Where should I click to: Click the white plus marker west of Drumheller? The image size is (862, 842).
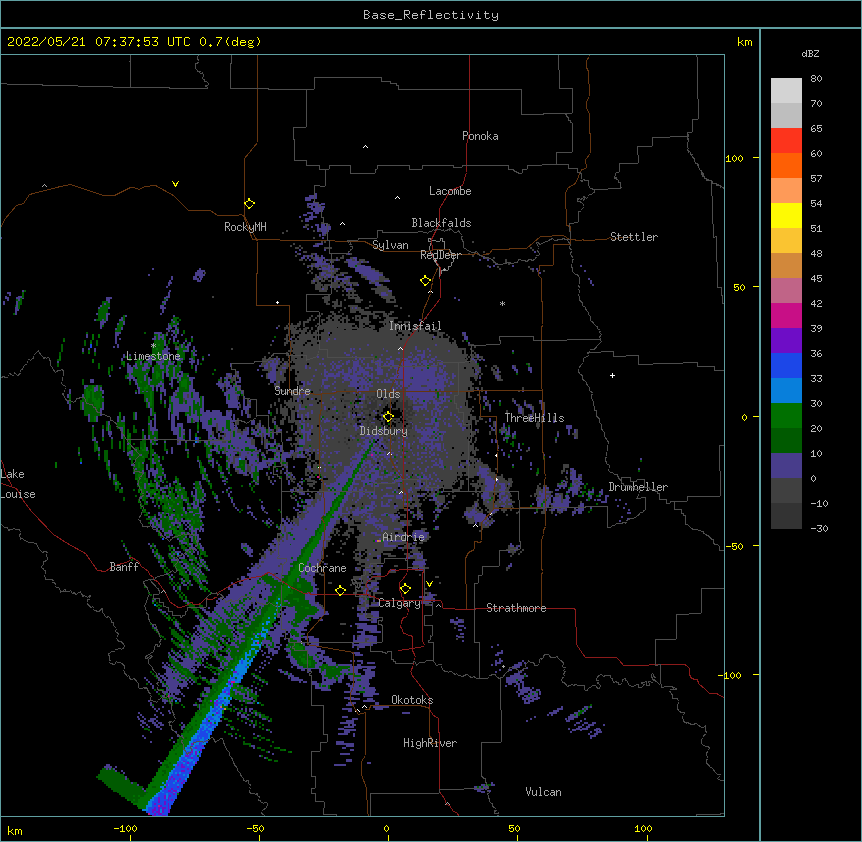pyautogui.click(x=612, y=376)
